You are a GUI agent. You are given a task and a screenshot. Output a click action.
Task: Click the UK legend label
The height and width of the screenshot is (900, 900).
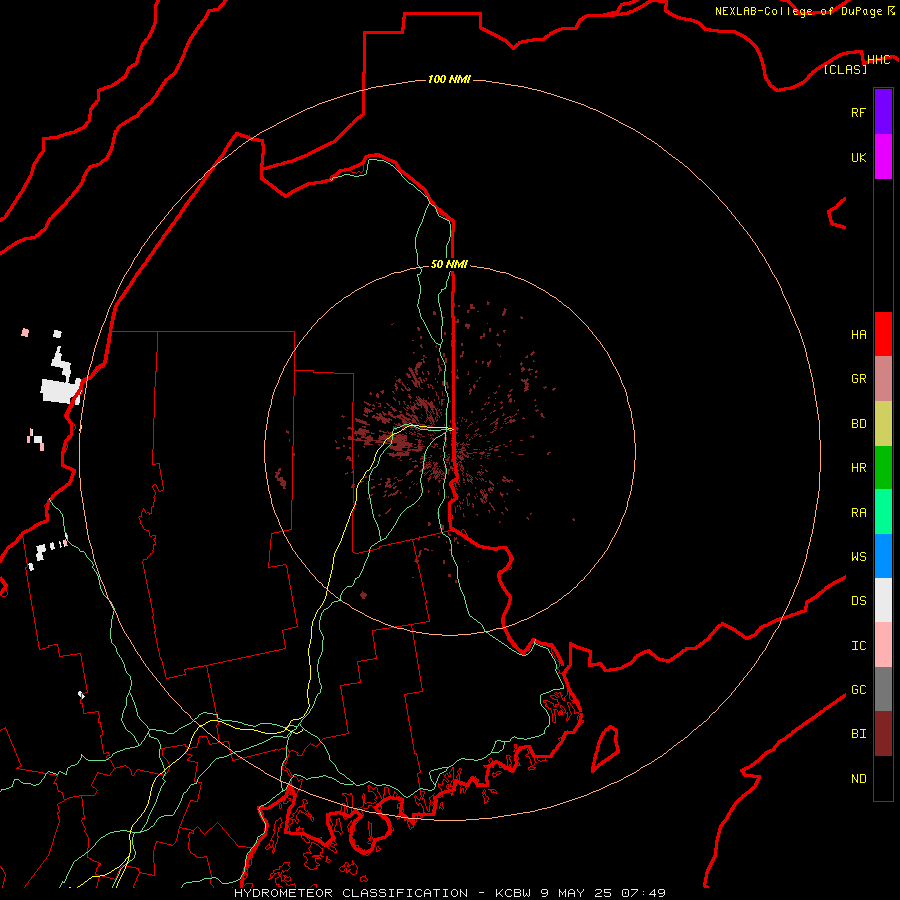tap(858, 157)
